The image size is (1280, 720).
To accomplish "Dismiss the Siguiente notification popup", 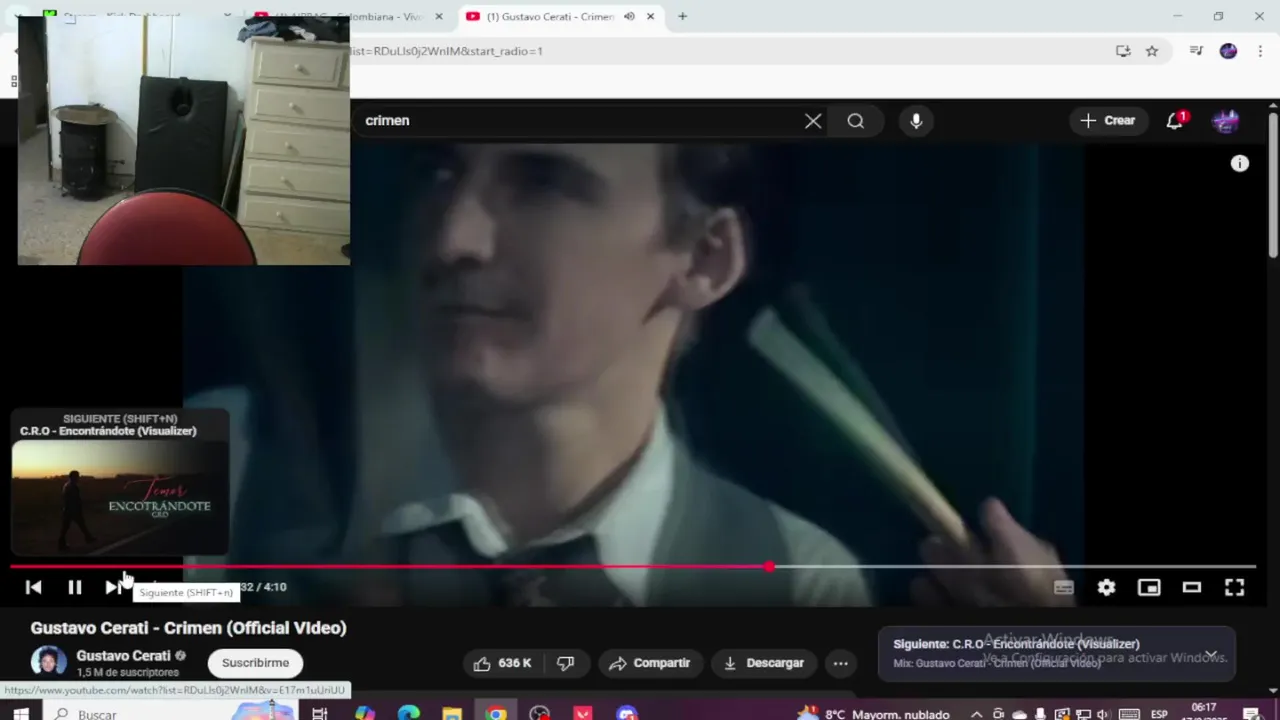I will (x=1211, y=655).
